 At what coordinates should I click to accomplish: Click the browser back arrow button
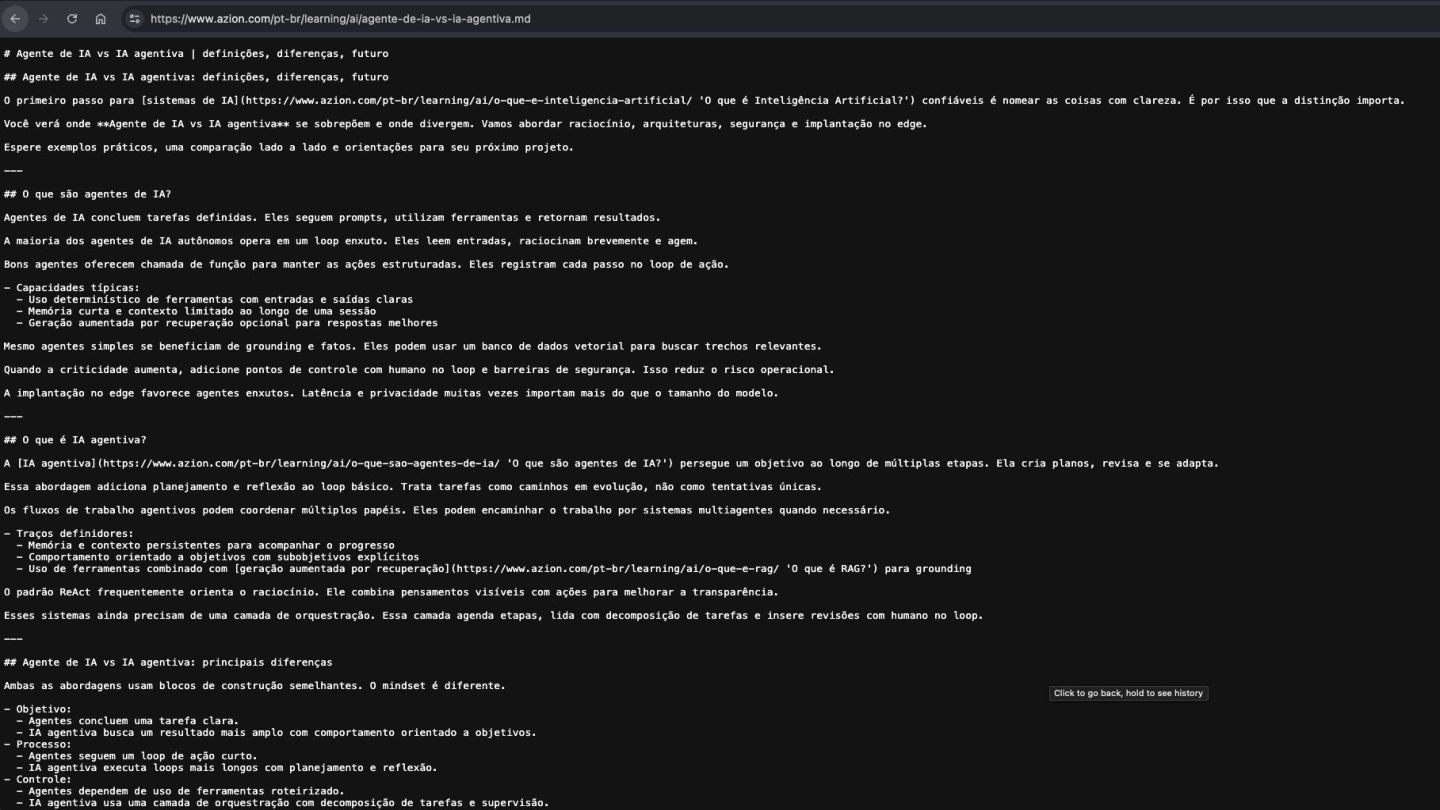point(15,18)
